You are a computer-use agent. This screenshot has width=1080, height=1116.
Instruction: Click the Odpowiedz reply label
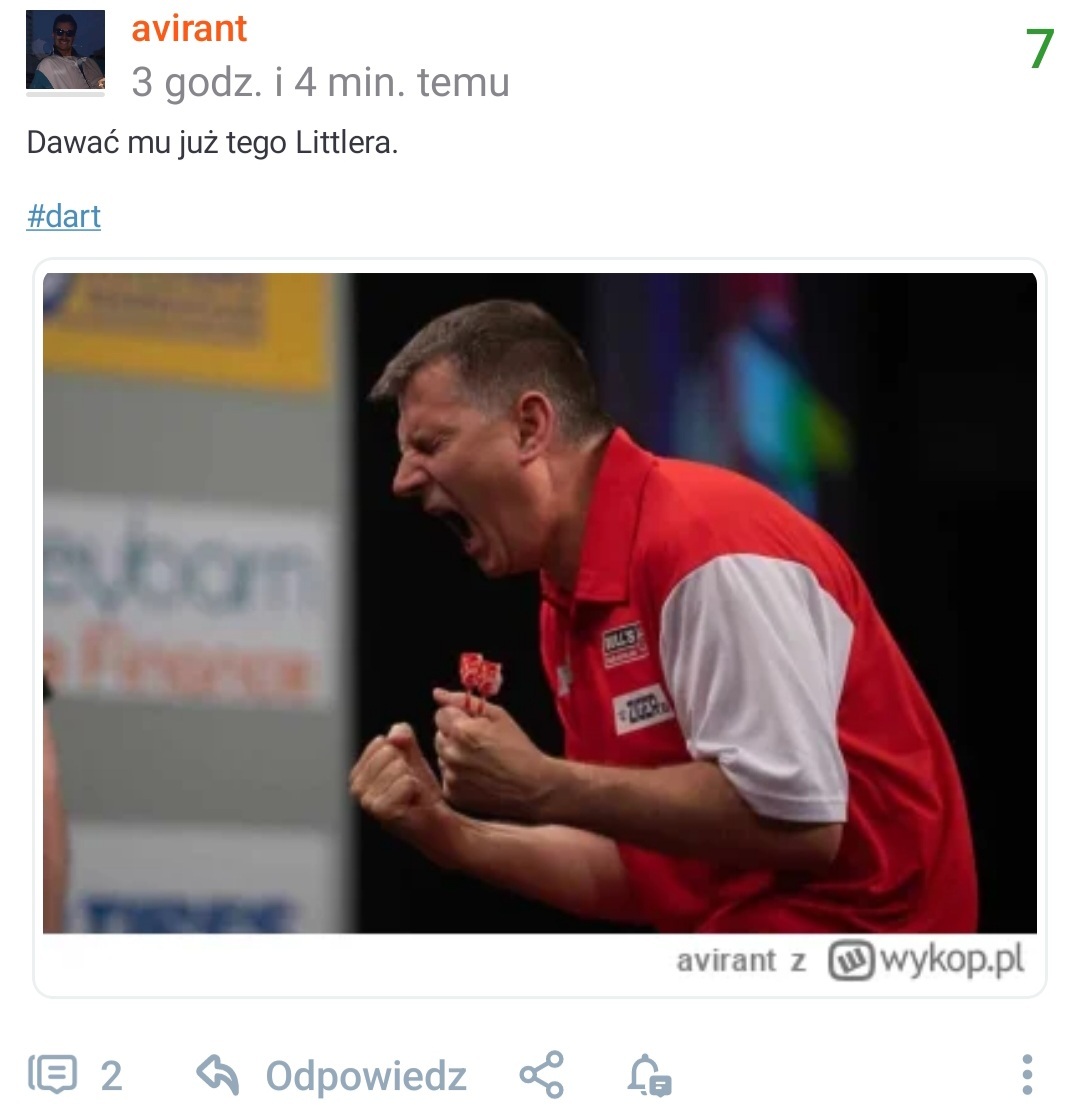click(366, 1075)
